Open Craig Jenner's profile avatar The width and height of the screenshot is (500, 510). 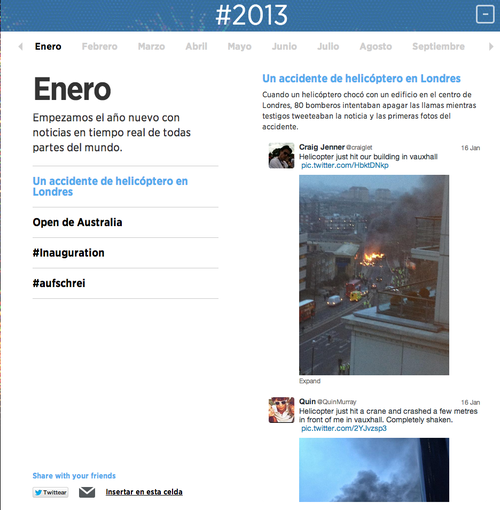click(282, 156)
